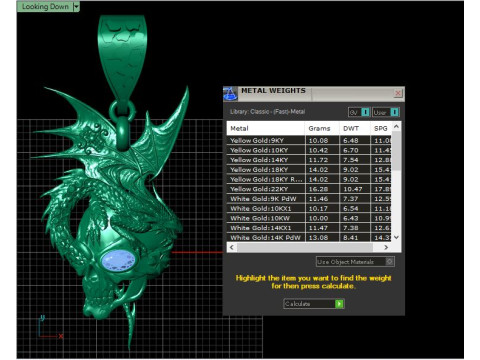This screenshot has width=480, height=360.
Task: Select the Yellow Gold:9KY row
Action: (x=309, y=140)
